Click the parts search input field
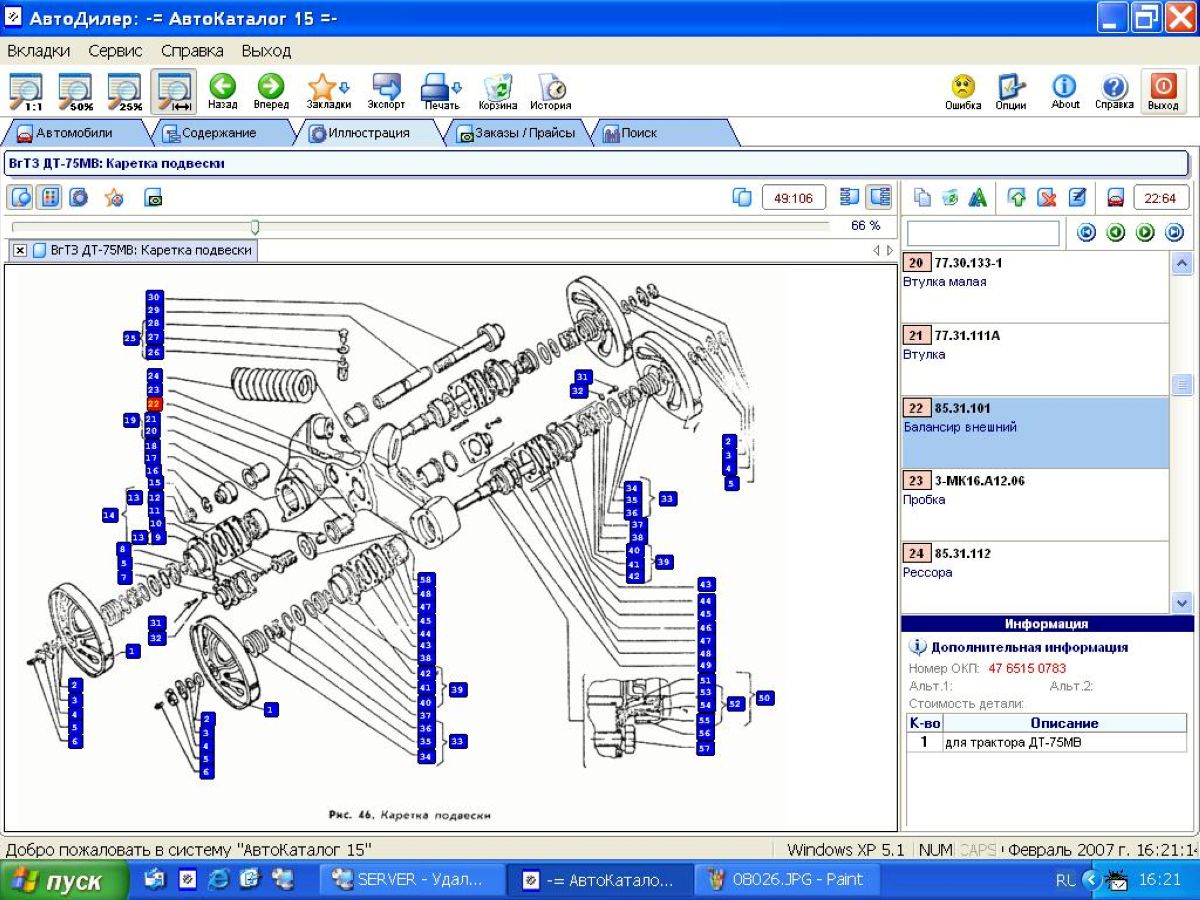1200x900 pixels. click(982, 233)
